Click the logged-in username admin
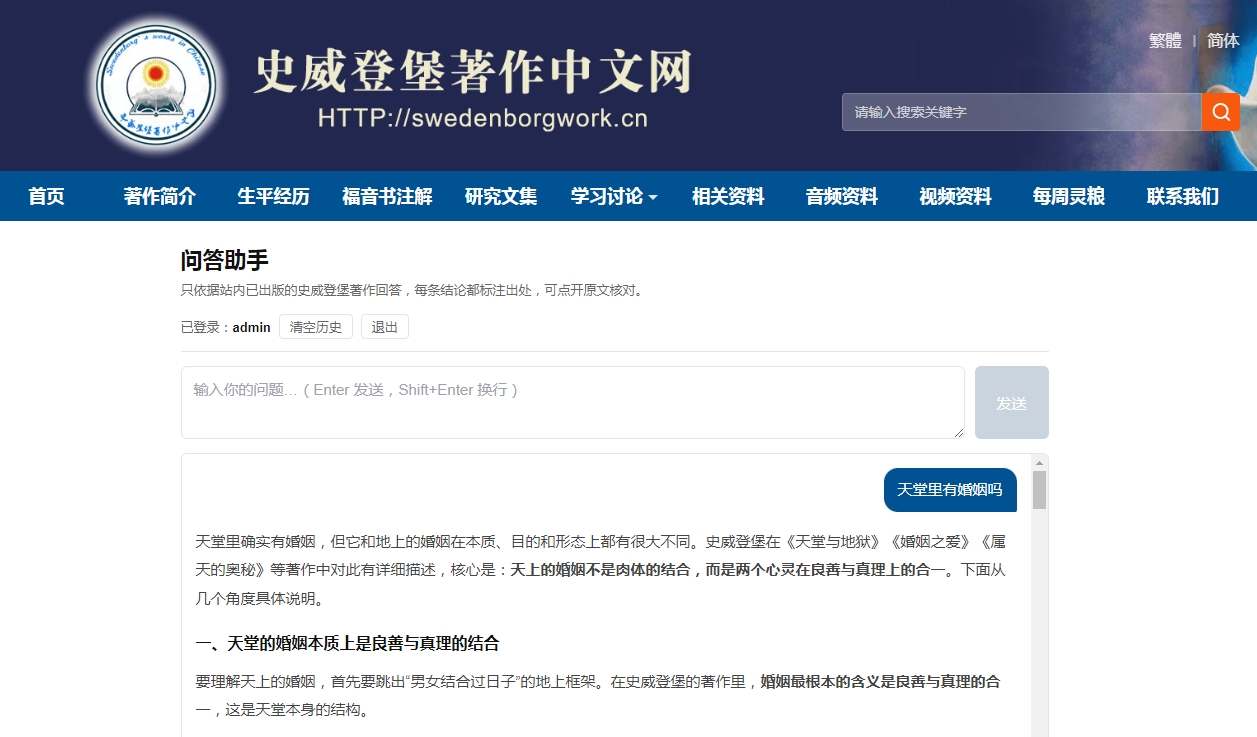This screenshot has width=1257, height=737. [x=252, y=327]
